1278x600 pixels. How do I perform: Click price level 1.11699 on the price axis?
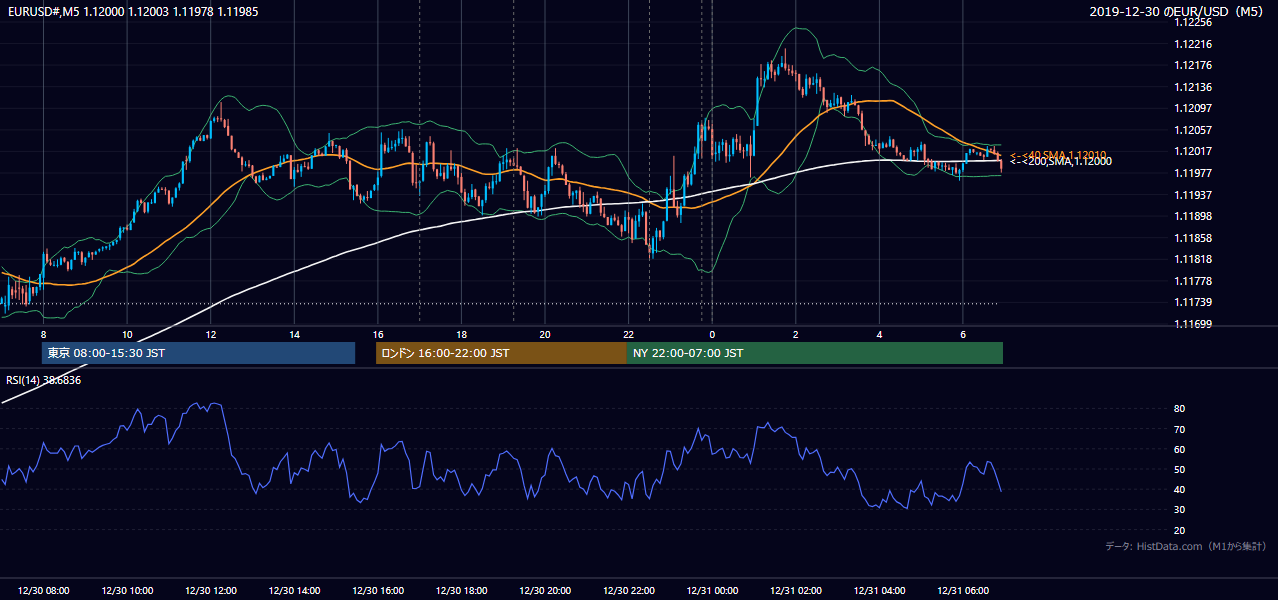1192,324
